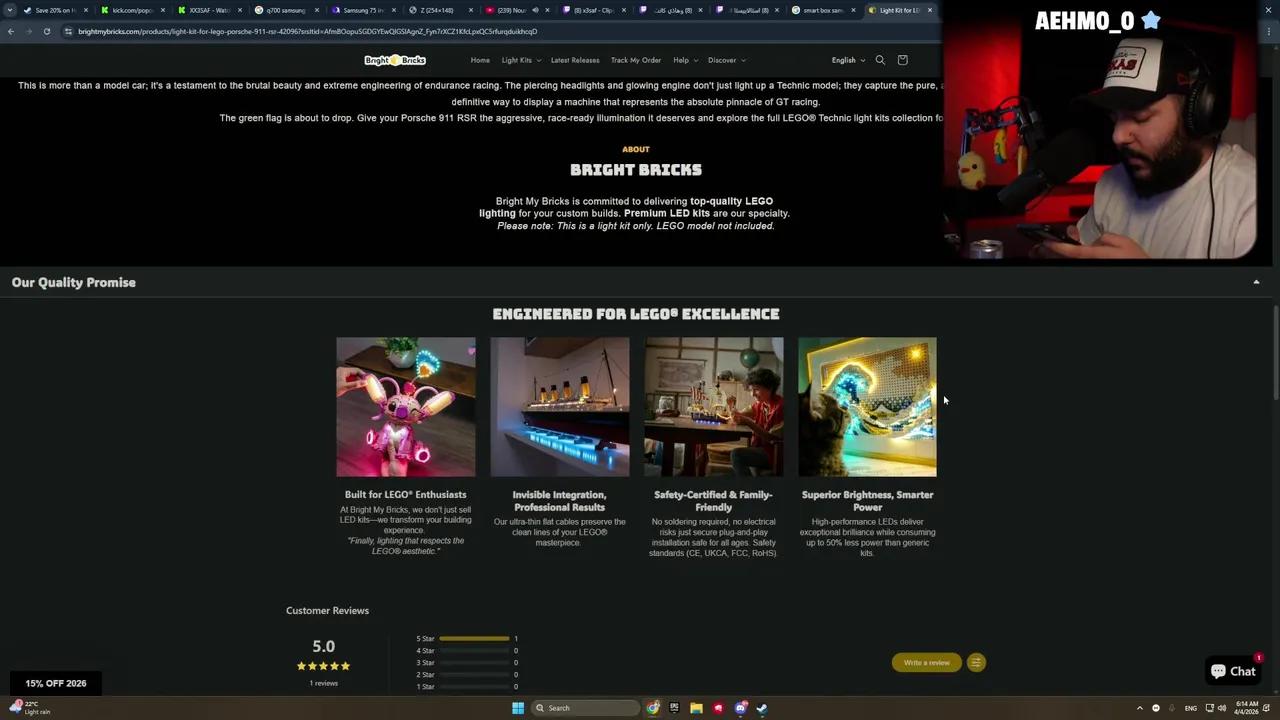The height and width of the screenshot is (720, 1280).
Task: Switch to the Samsung 75 in tab
Action: pos(364,10)
